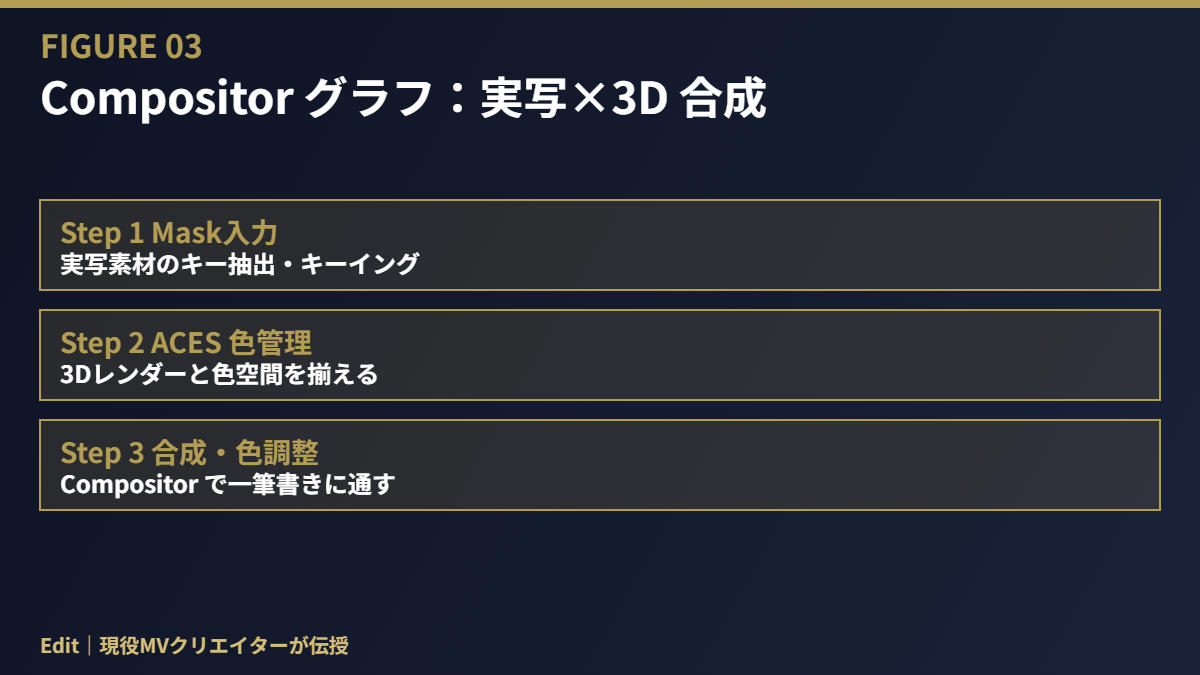Select the word ACES in Step 2
This screenshot has height=675, width=1200.
pos(185,342)
